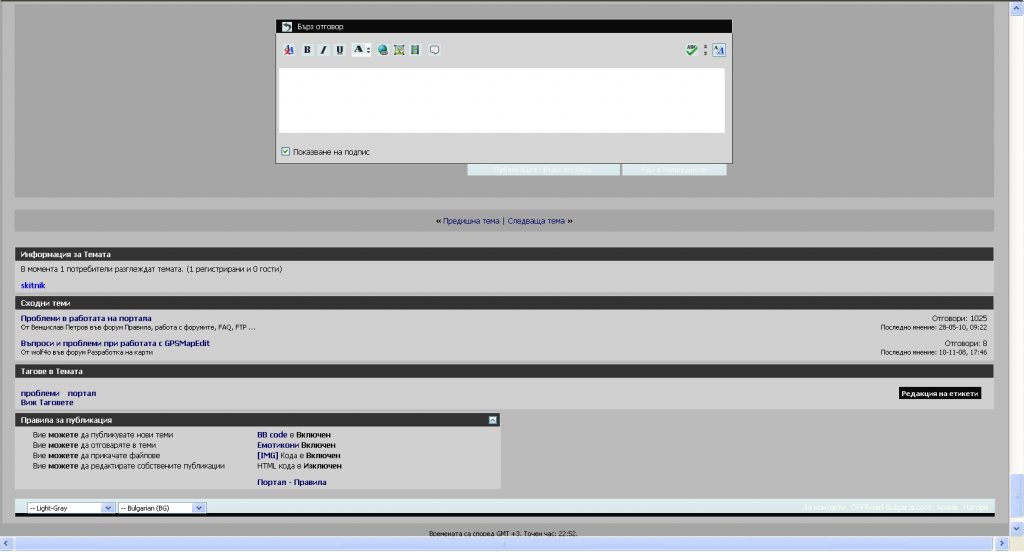Insert a hyperlink with the globe icon
The image size is (1024, 552).
(383, 50)
